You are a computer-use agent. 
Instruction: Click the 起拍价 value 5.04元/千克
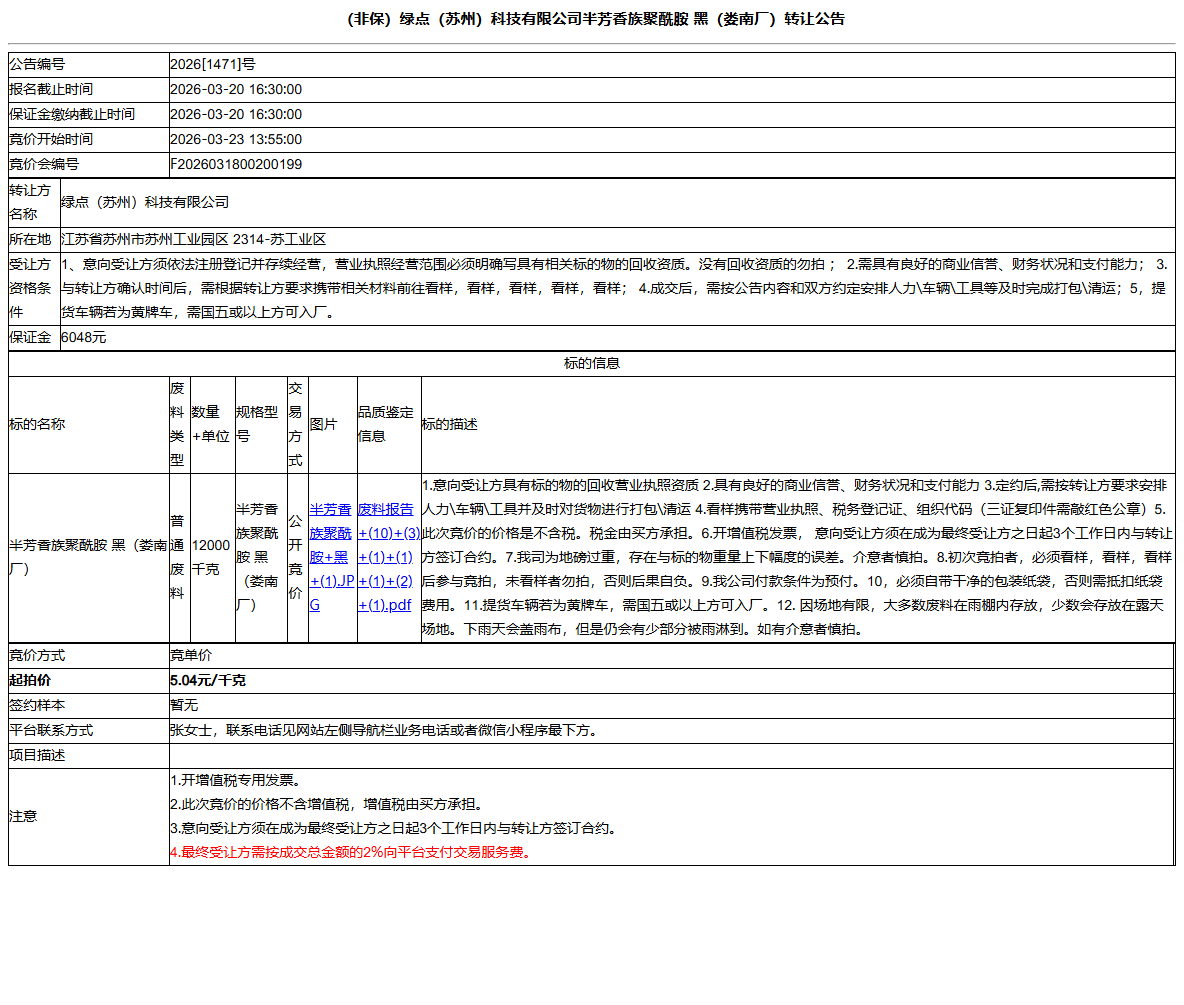click(x=199, y=680)
